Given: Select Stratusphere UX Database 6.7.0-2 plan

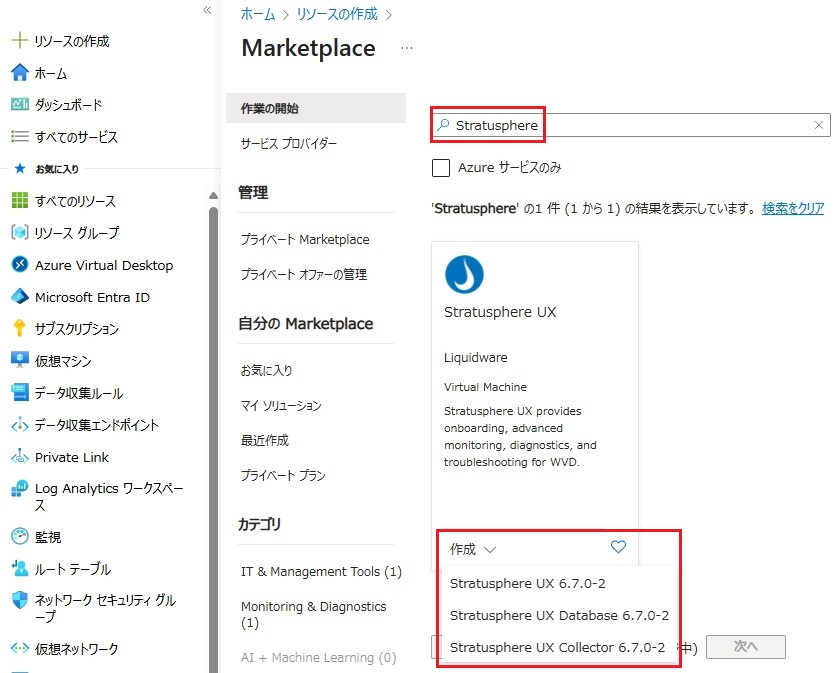Looking at the screenshot, I should [559, 615].
